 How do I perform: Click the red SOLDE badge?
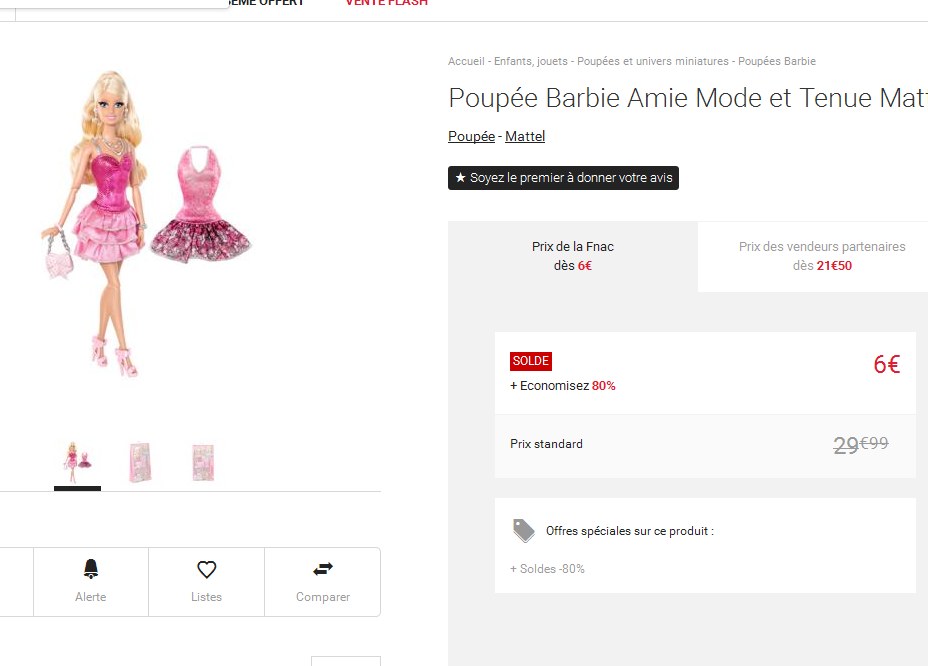point(531,361)
